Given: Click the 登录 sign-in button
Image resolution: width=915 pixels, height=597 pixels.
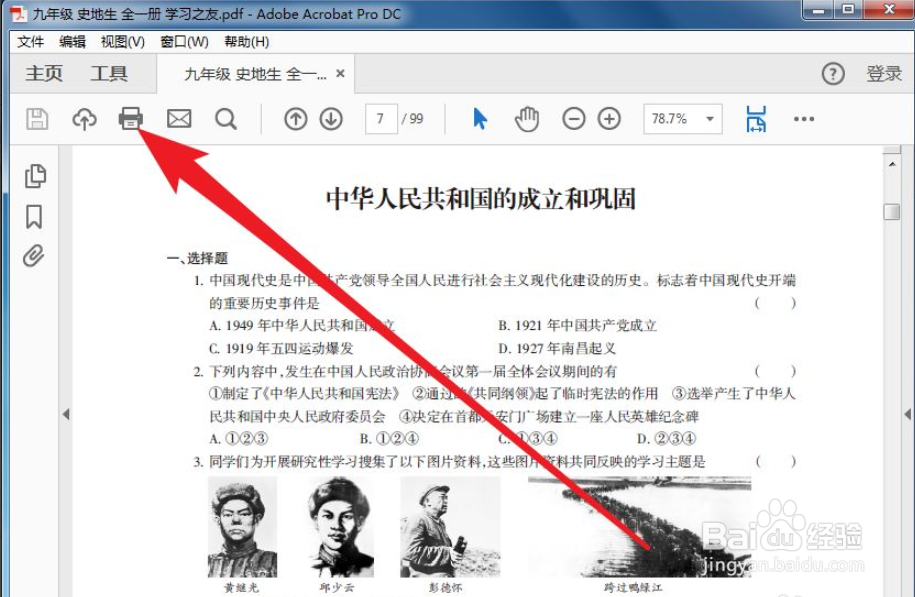Looking at the screenshot, I should click(884, 73).
